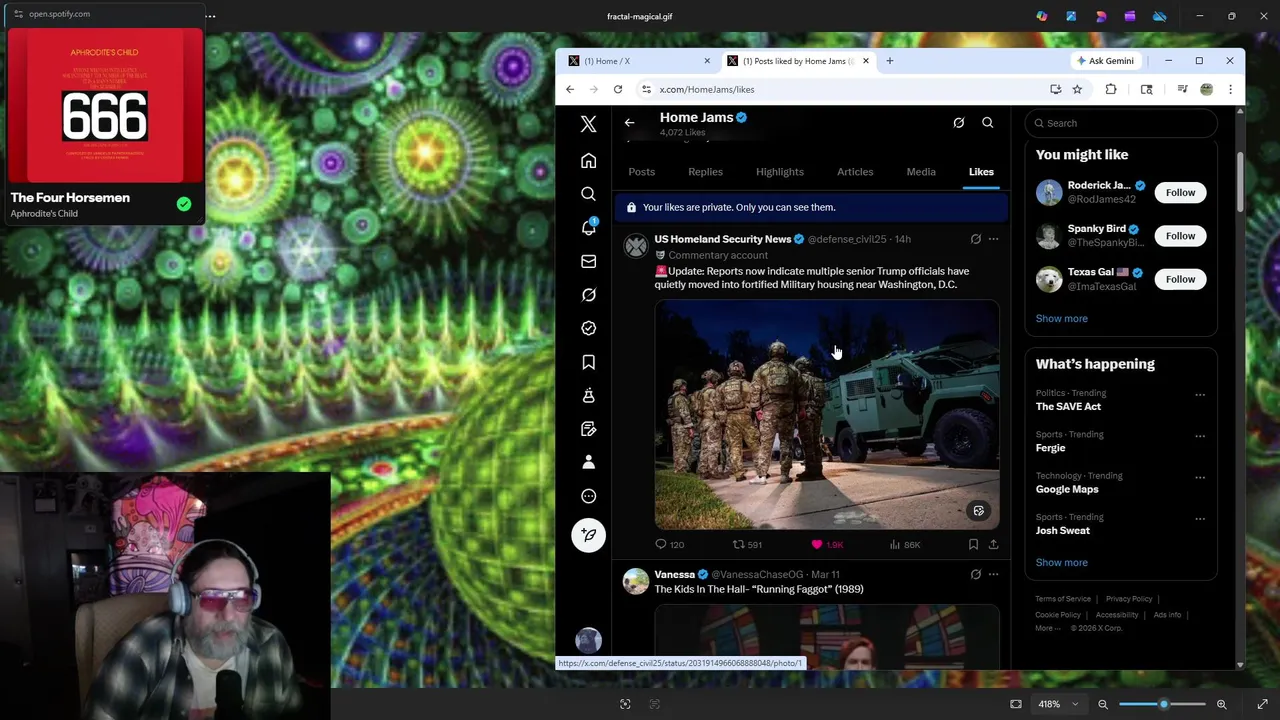Open Profile person icon in X sidebar

click(x=588, y=462)
